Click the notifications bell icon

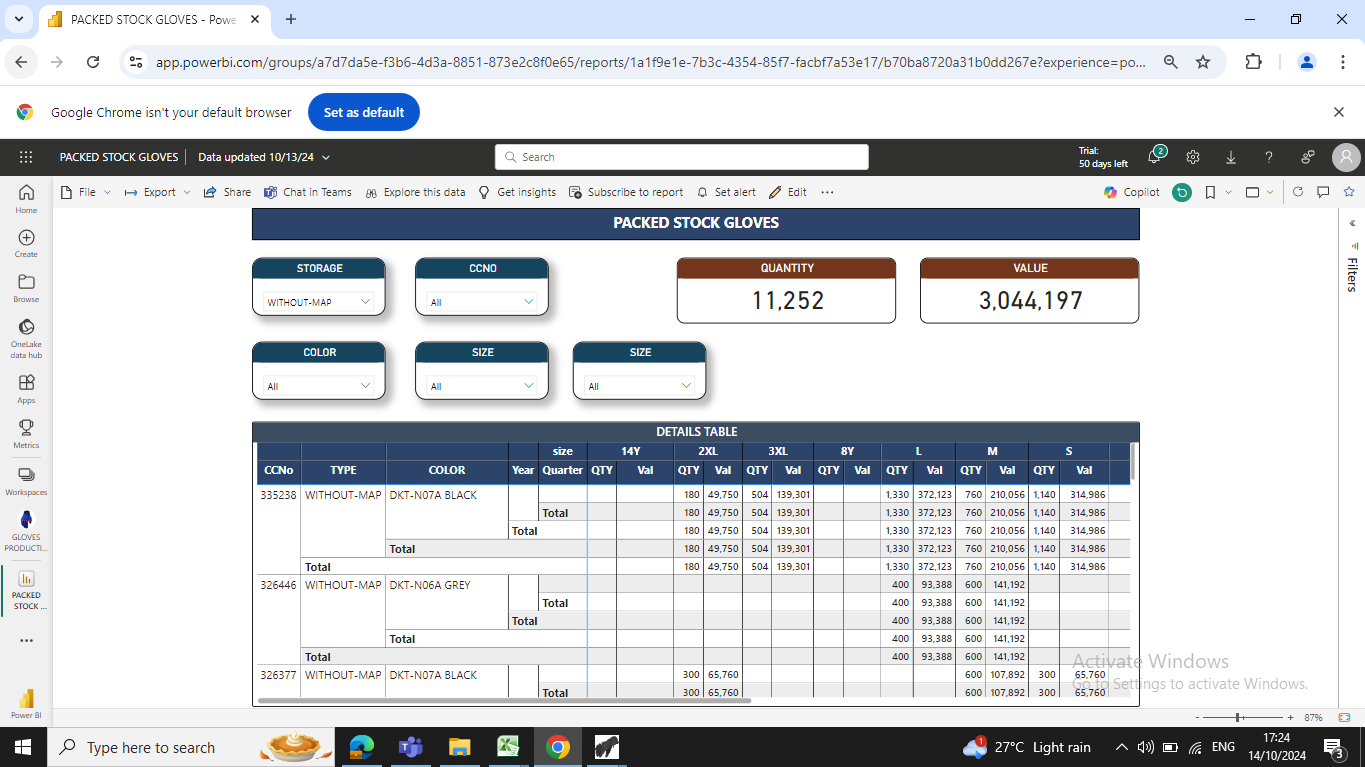point(1154,157)
